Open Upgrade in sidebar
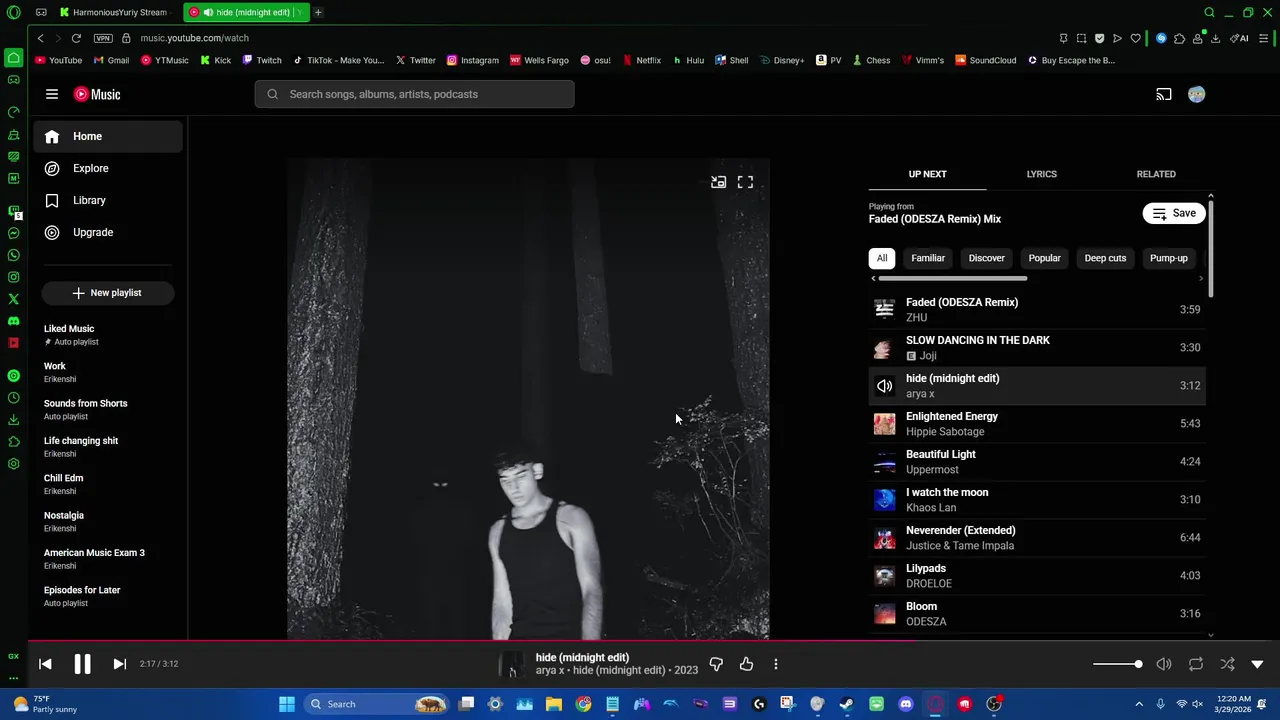 click(108, 232)
